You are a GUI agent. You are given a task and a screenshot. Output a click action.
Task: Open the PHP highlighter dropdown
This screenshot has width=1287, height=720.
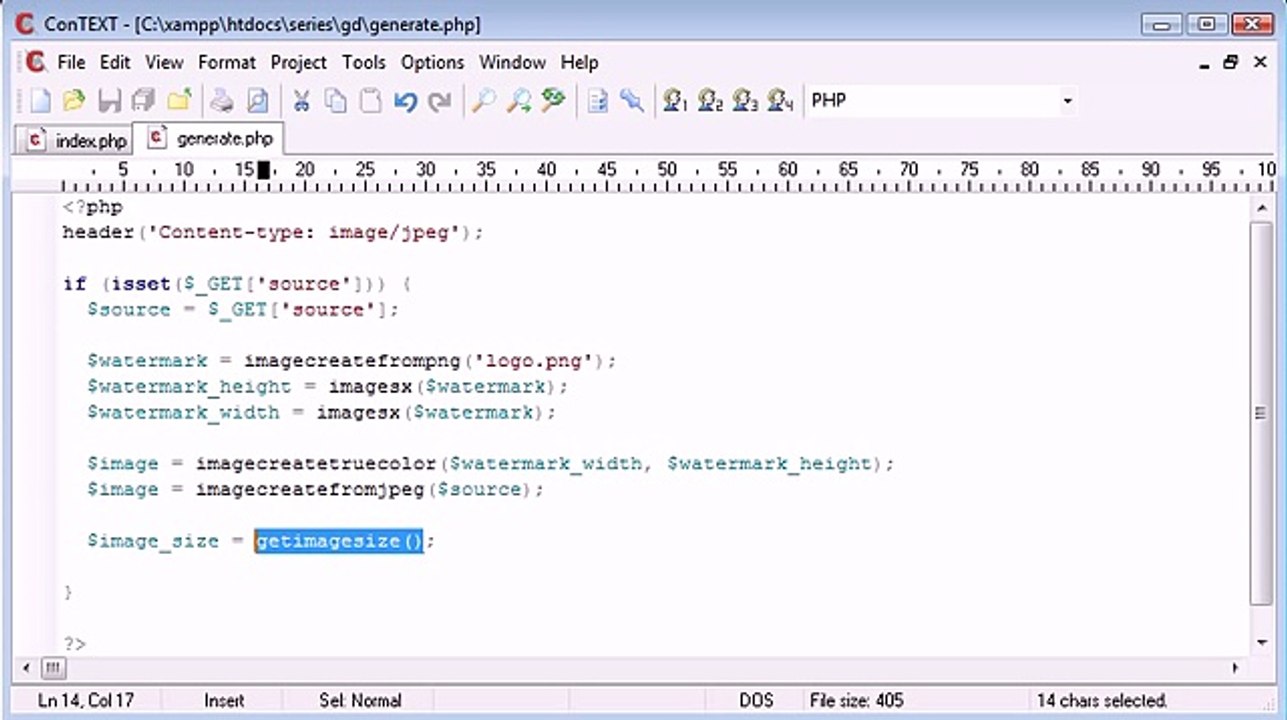point(1067,100)
